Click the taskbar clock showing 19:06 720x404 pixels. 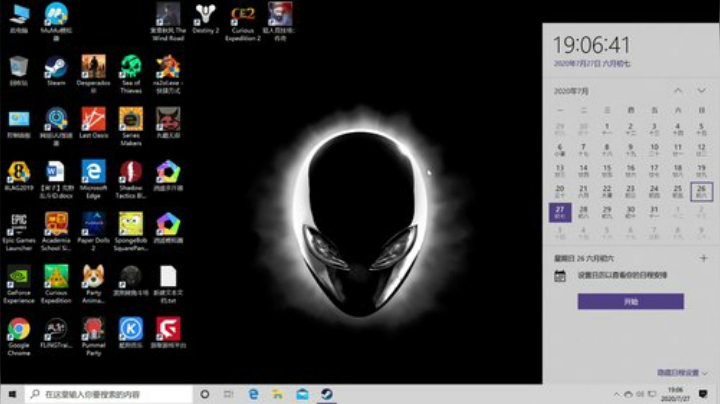675,394
